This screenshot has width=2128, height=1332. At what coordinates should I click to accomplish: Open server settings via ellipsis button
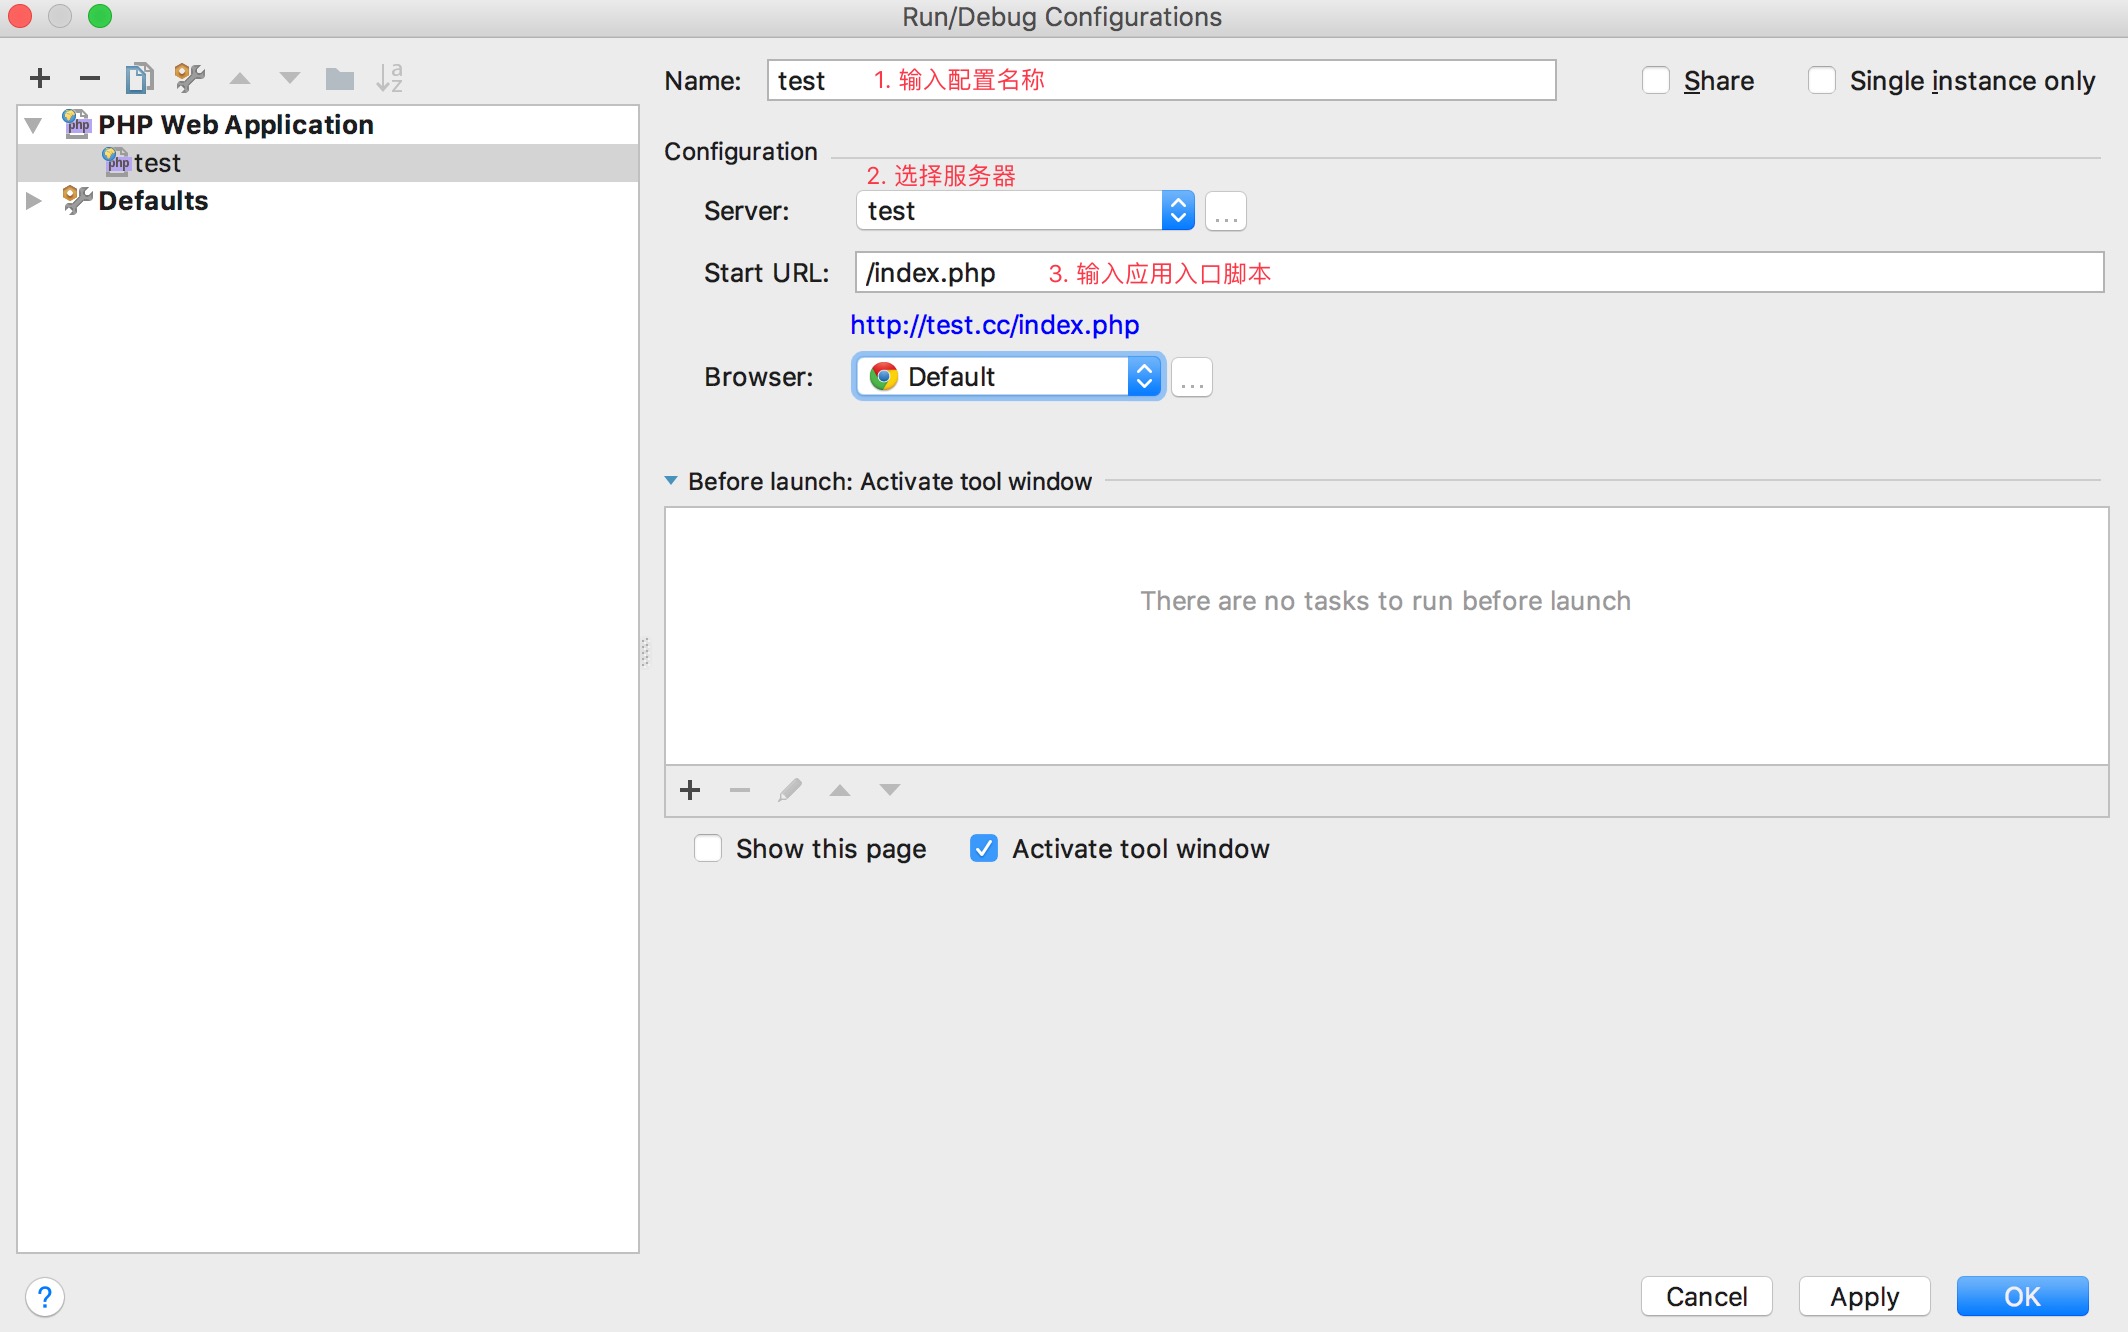[x=1226, y=212]
